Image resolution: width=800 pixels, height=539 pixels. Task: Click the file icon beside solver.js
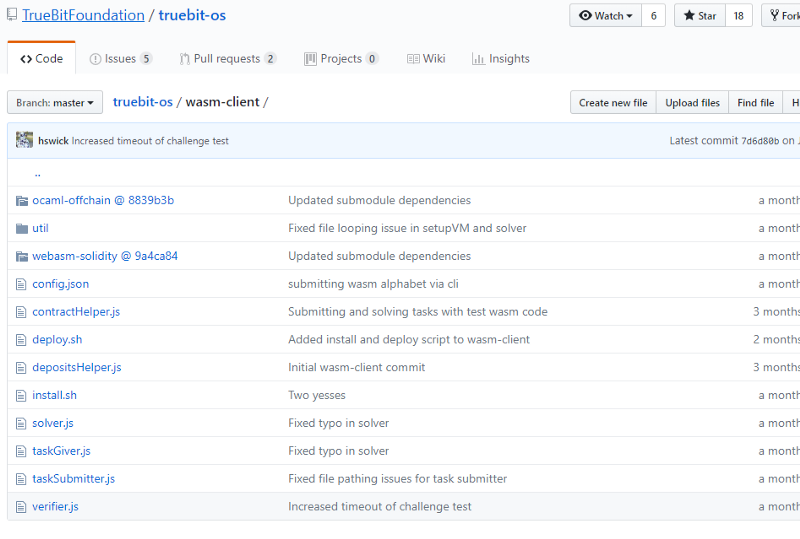[22, 423]
